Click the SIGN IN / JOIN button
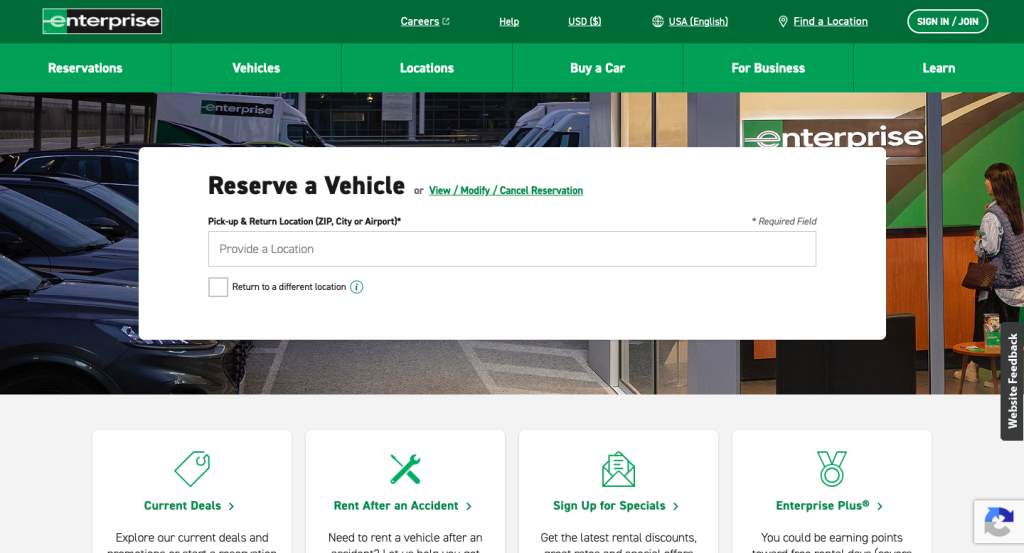Screen dimensions: 1024x553 948,22
